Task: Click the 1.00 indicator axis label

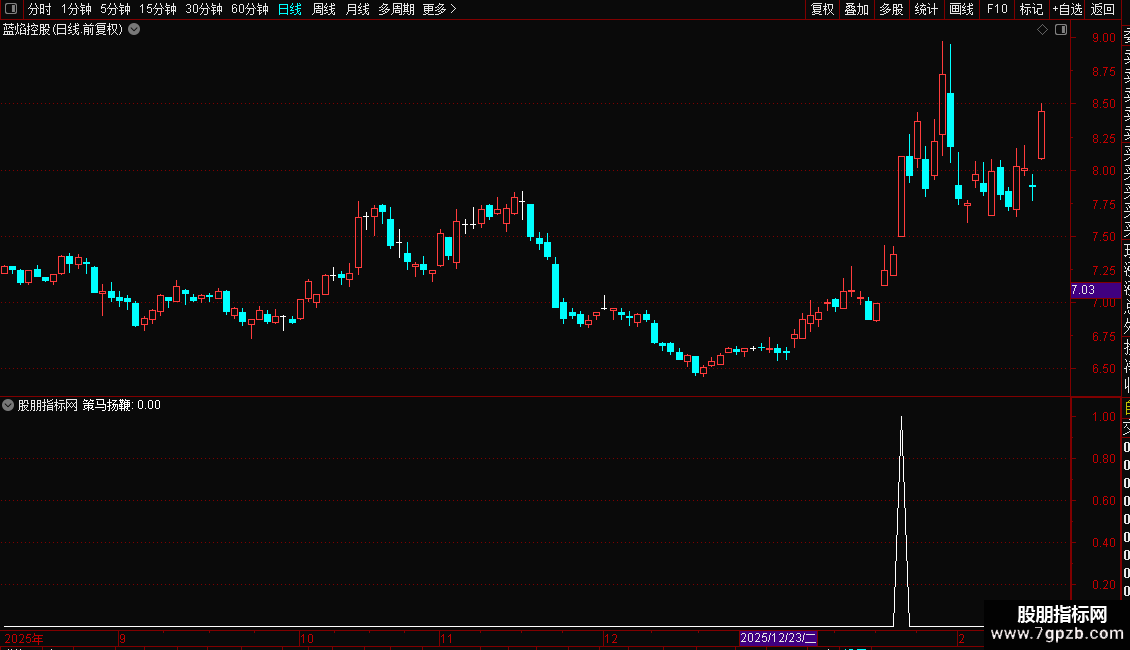Action: point(1103,417)
